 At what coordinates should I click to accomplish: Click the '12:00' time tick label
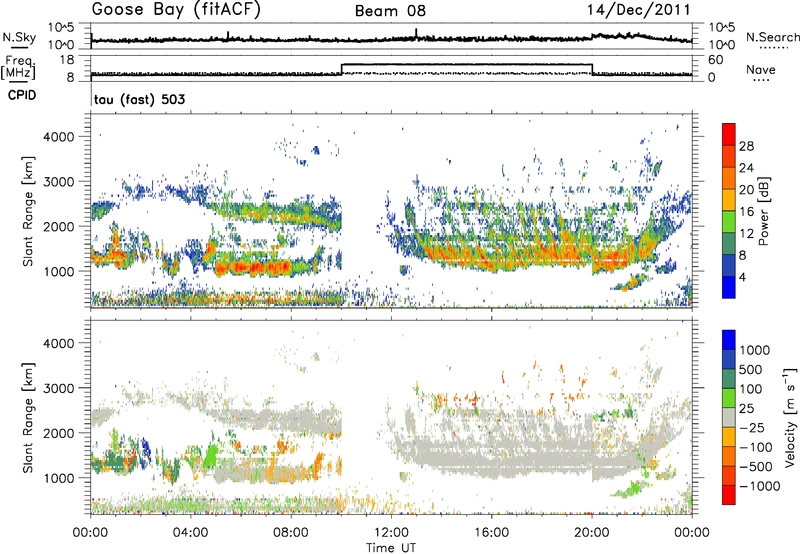click(x=391, y=533)
